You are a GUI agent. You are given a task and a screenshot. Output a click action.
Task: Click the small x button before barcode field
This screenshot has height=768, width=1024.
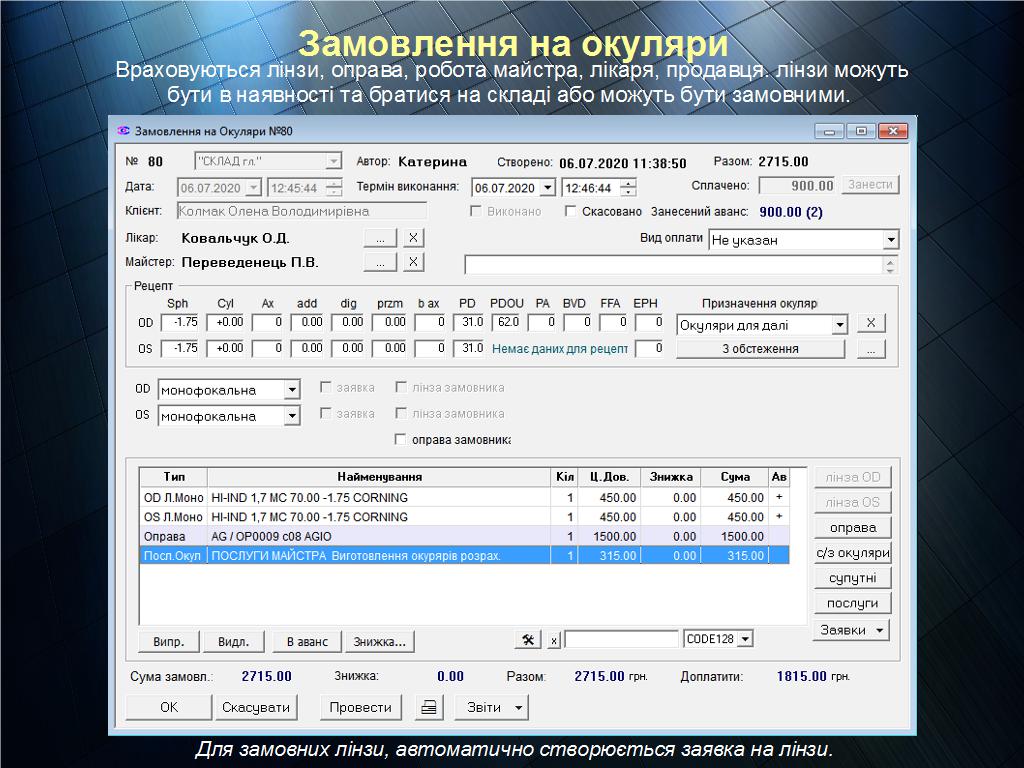[554, 640]
